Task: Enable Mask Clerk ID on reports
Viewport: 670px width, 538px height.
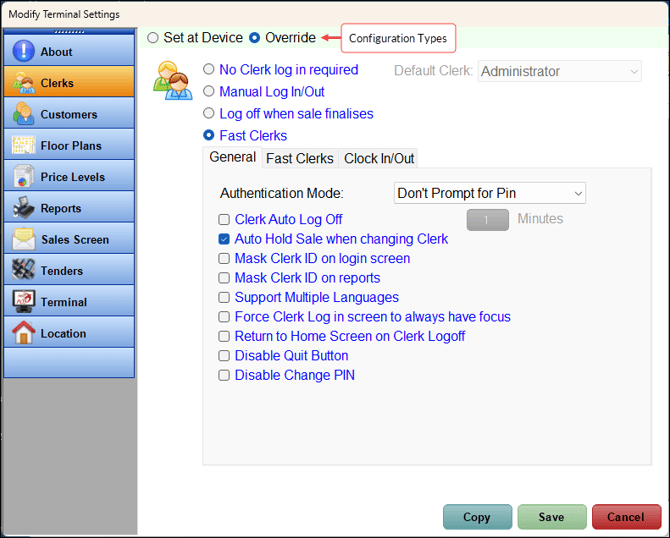Action: point(224,278)
